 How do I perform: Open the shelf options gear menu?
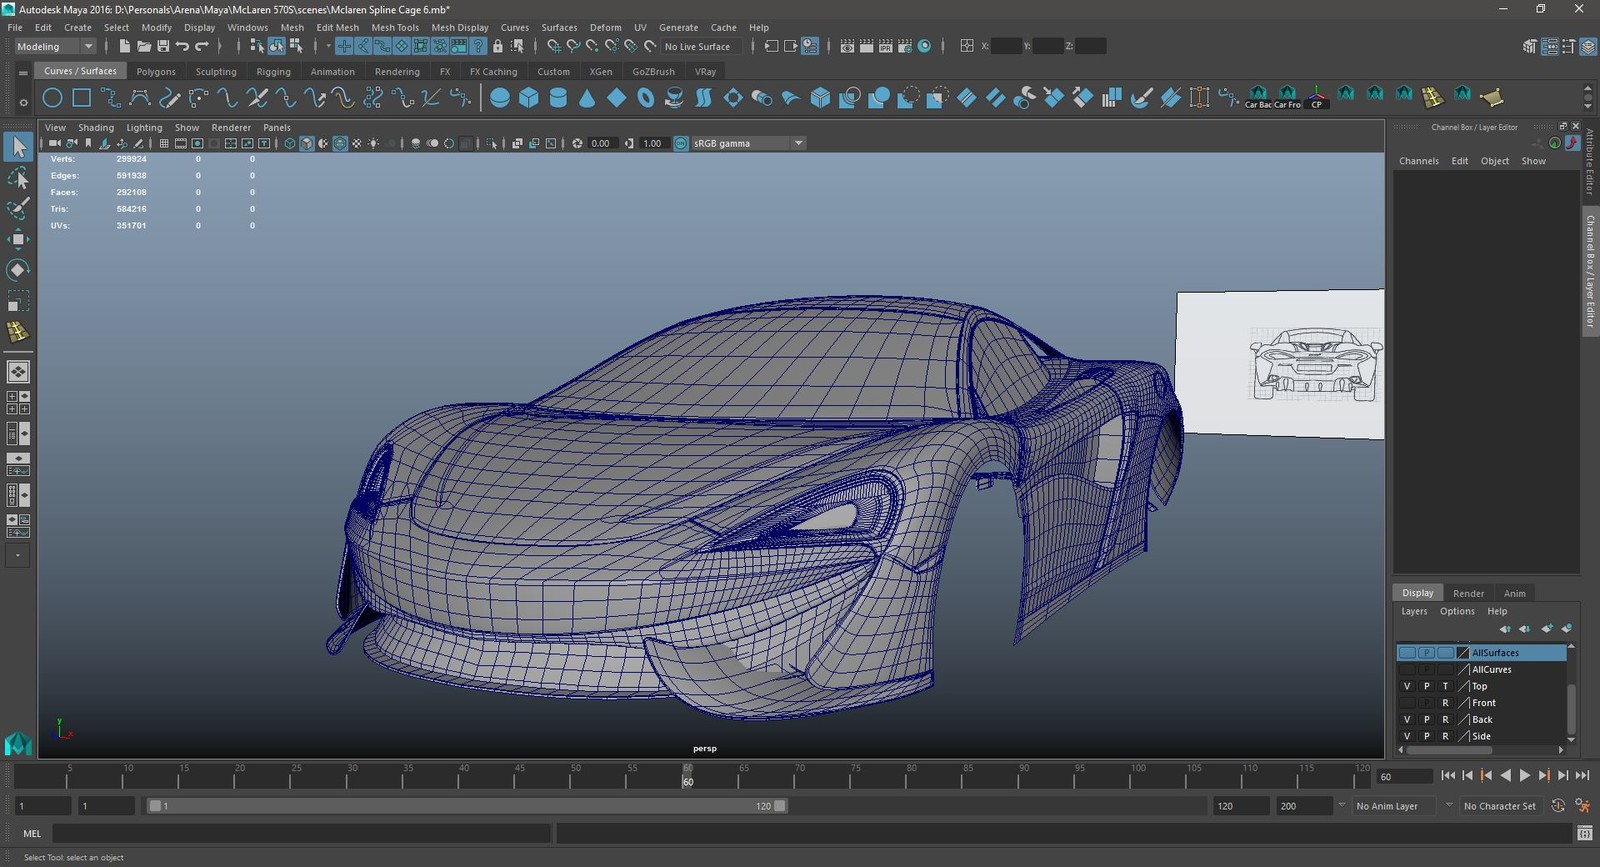(x=23, y=102)
